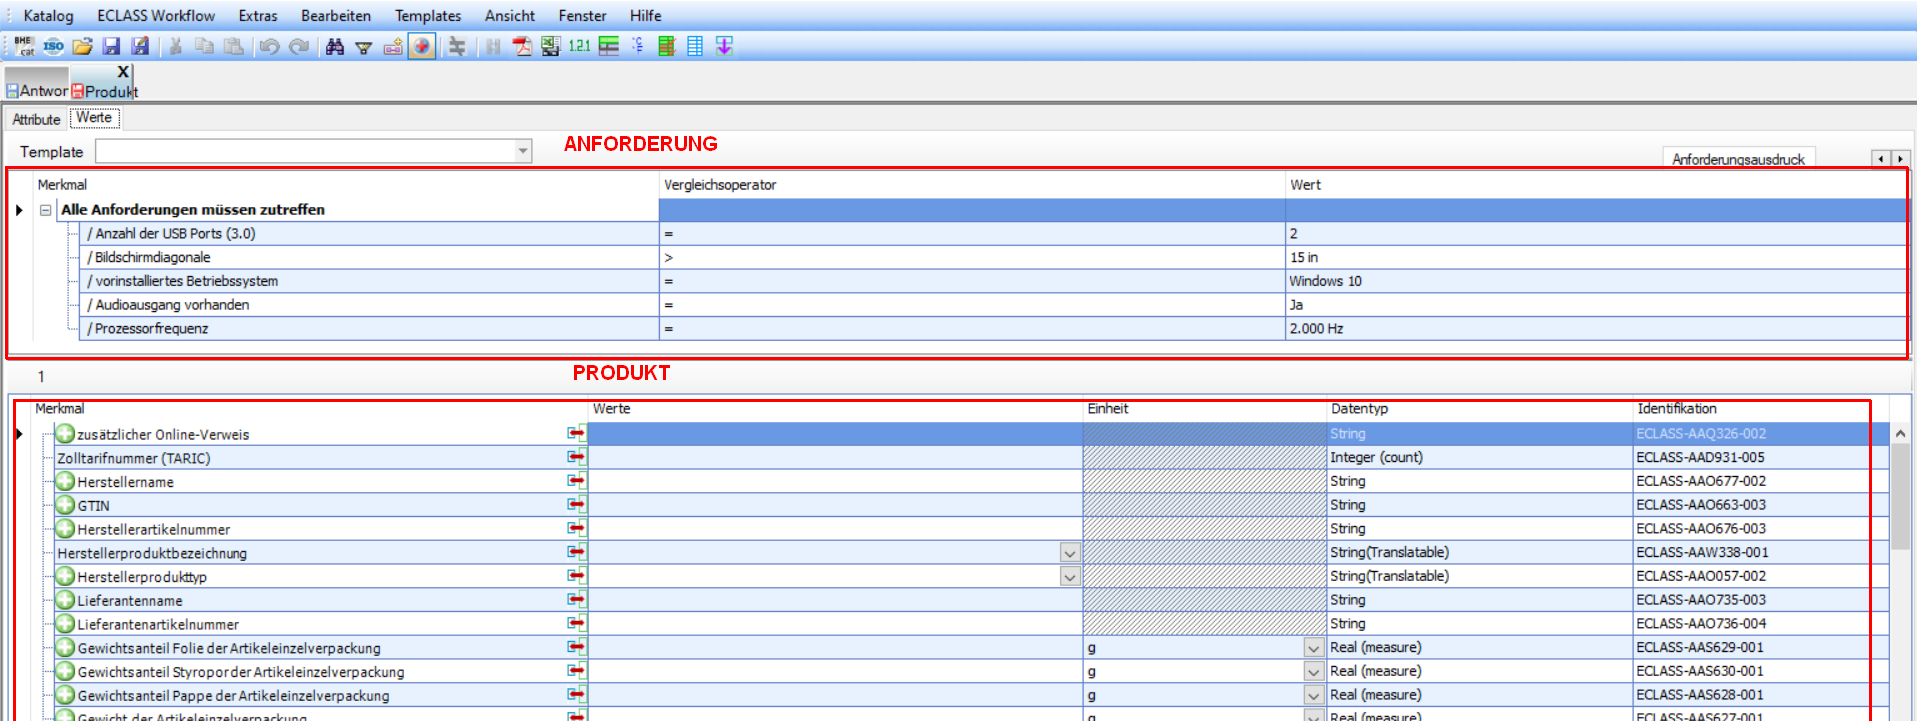Switch to the Attribute tab
The image size is (1917, 721).
[36, 119]
